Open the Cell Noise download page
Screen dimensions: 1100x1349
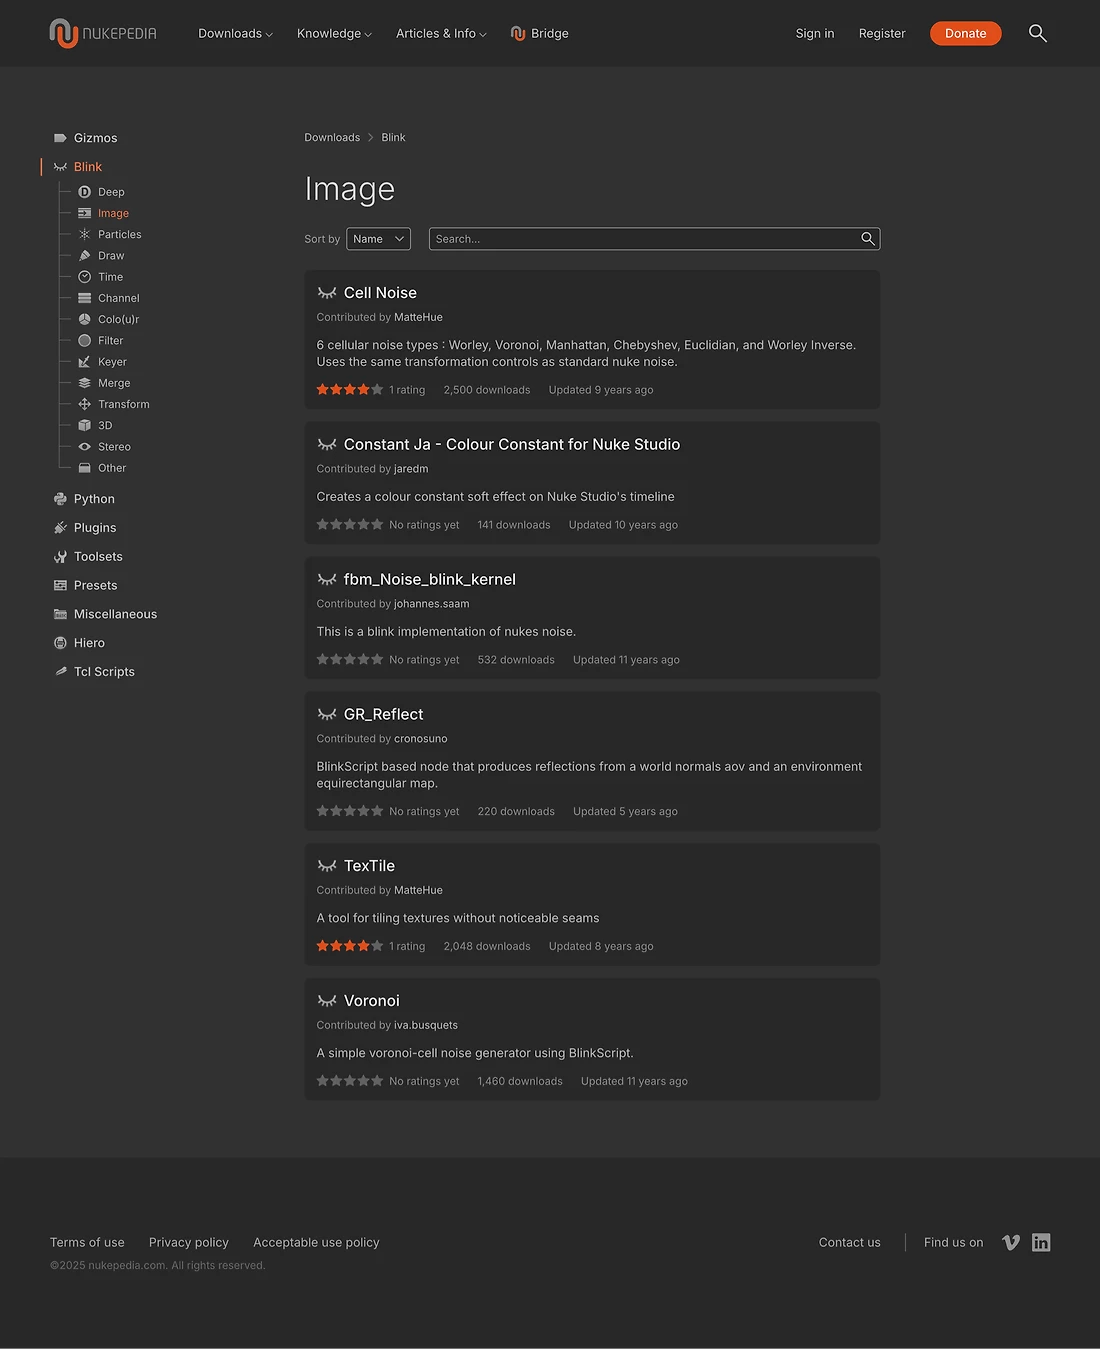[x=380, y=292]
